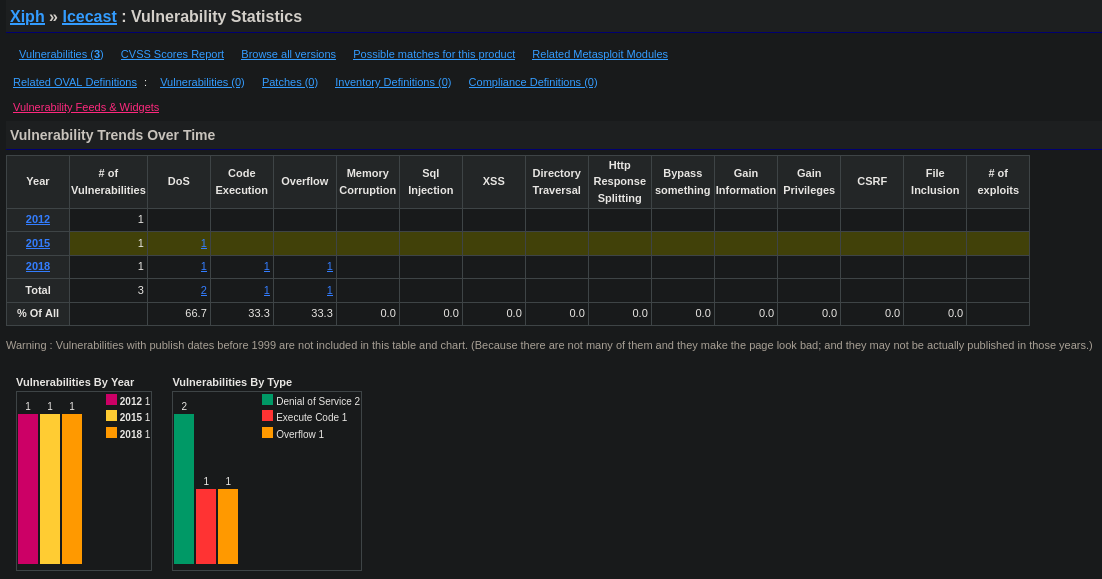1102x579 pixels.
Task: Click the yellow 2015 bar in the By Year chart
Action: [x=50, y=489]
